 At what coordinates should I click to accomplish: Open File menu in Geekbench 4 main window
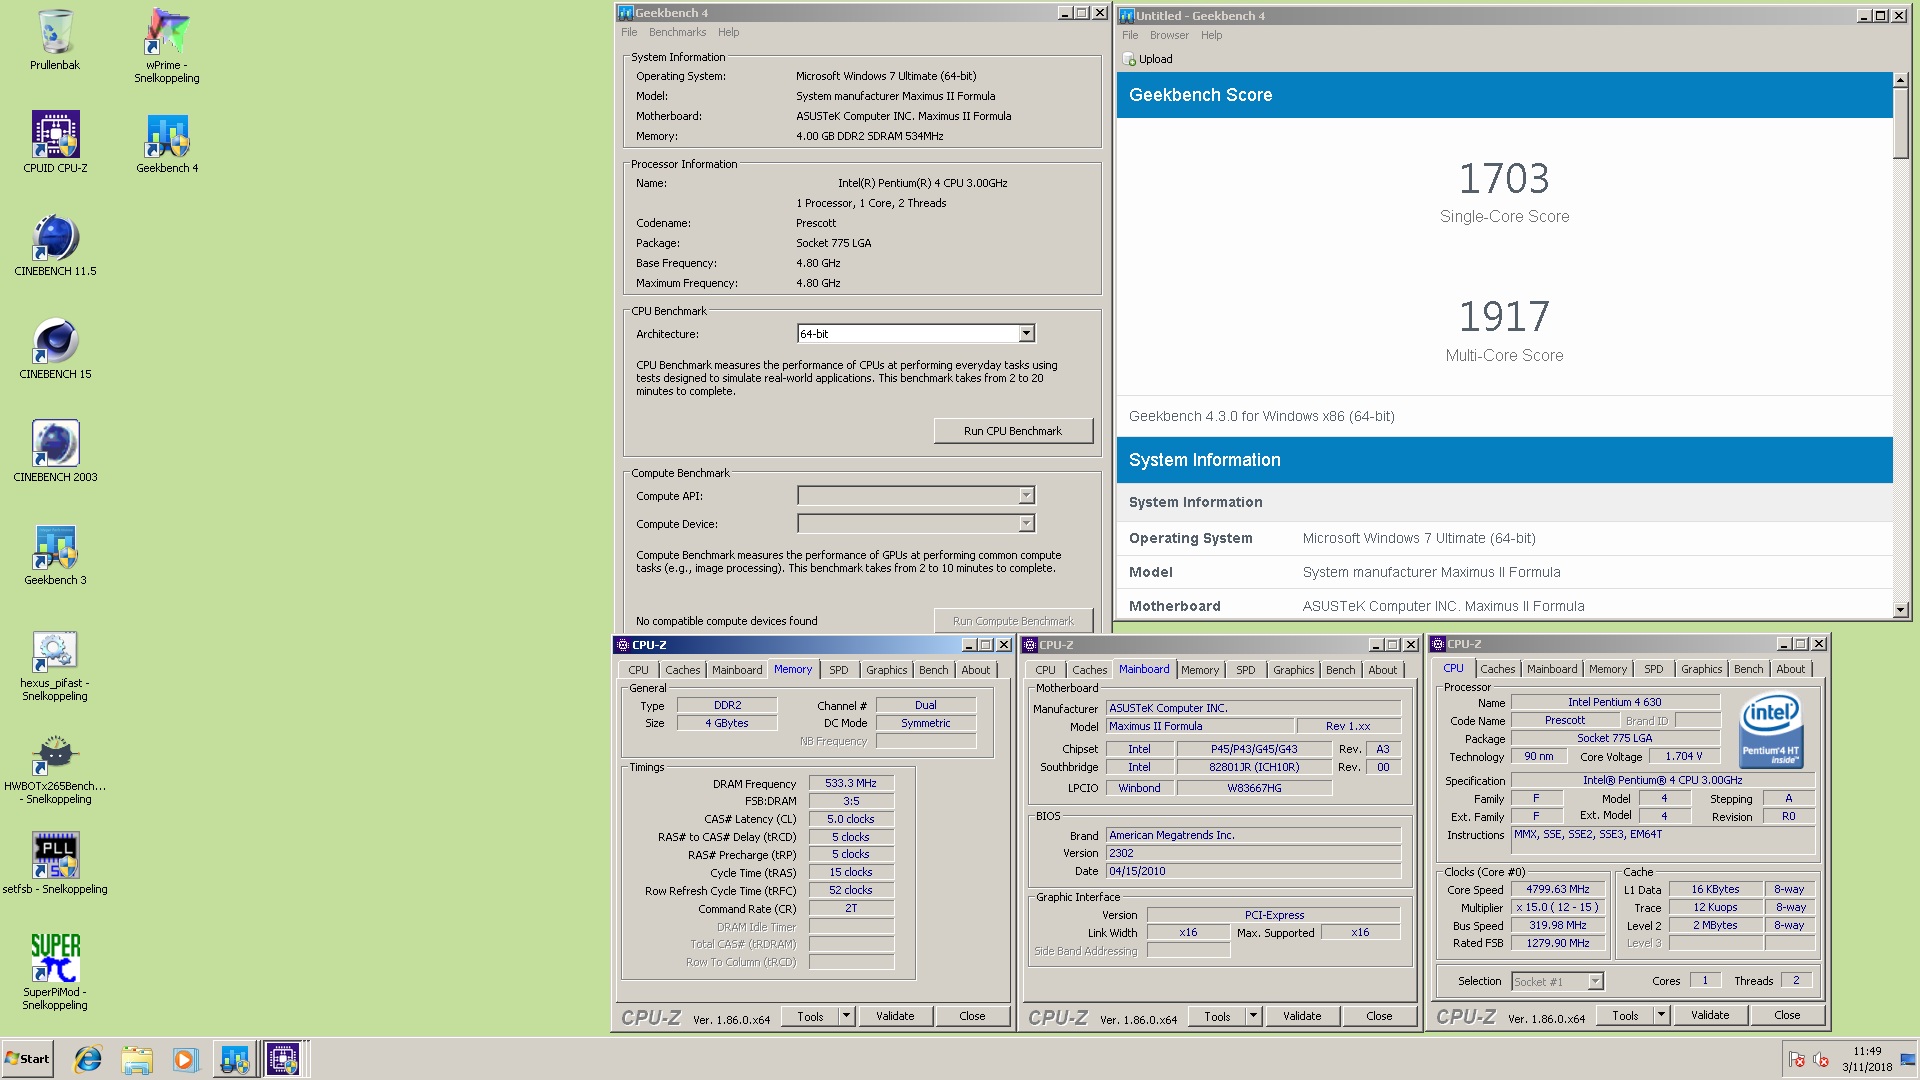coord(629,32)
